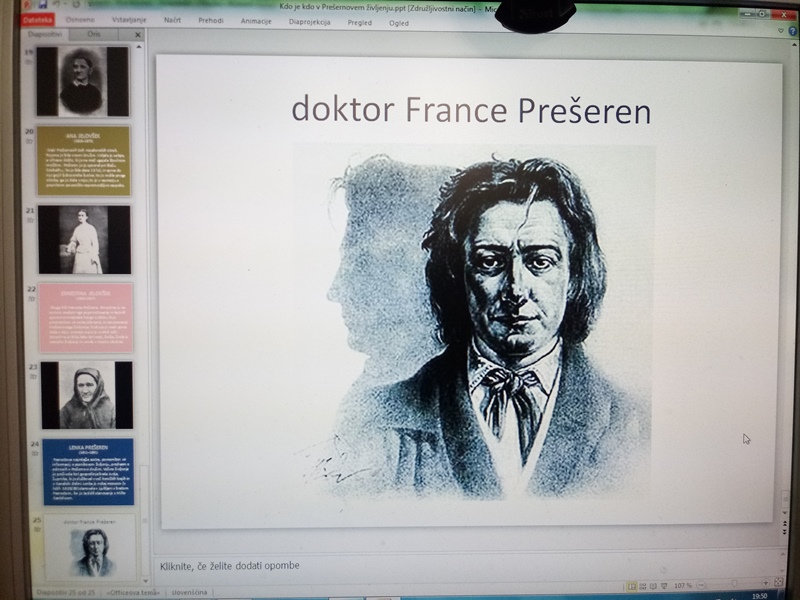Switch to Reading view icon

click(x=652, y=586)
